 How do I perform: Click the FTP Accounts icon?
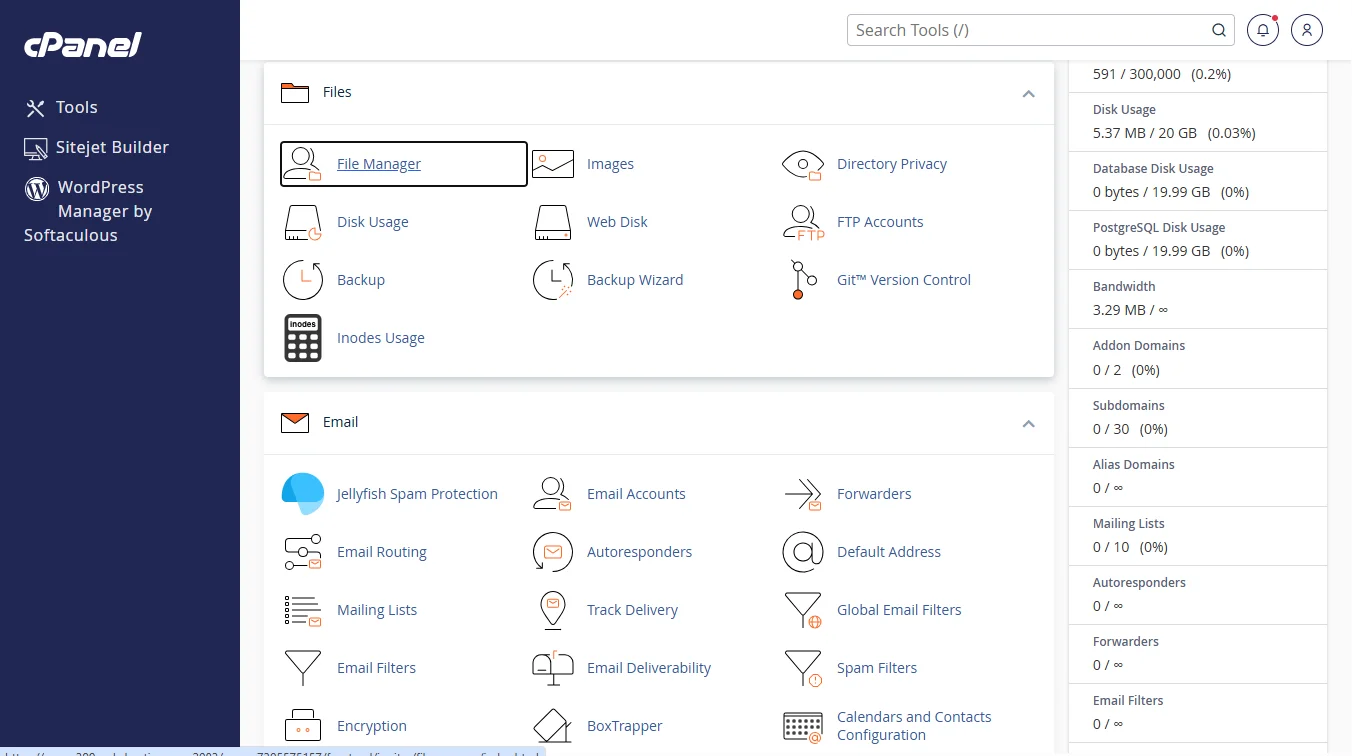point(803,222)
